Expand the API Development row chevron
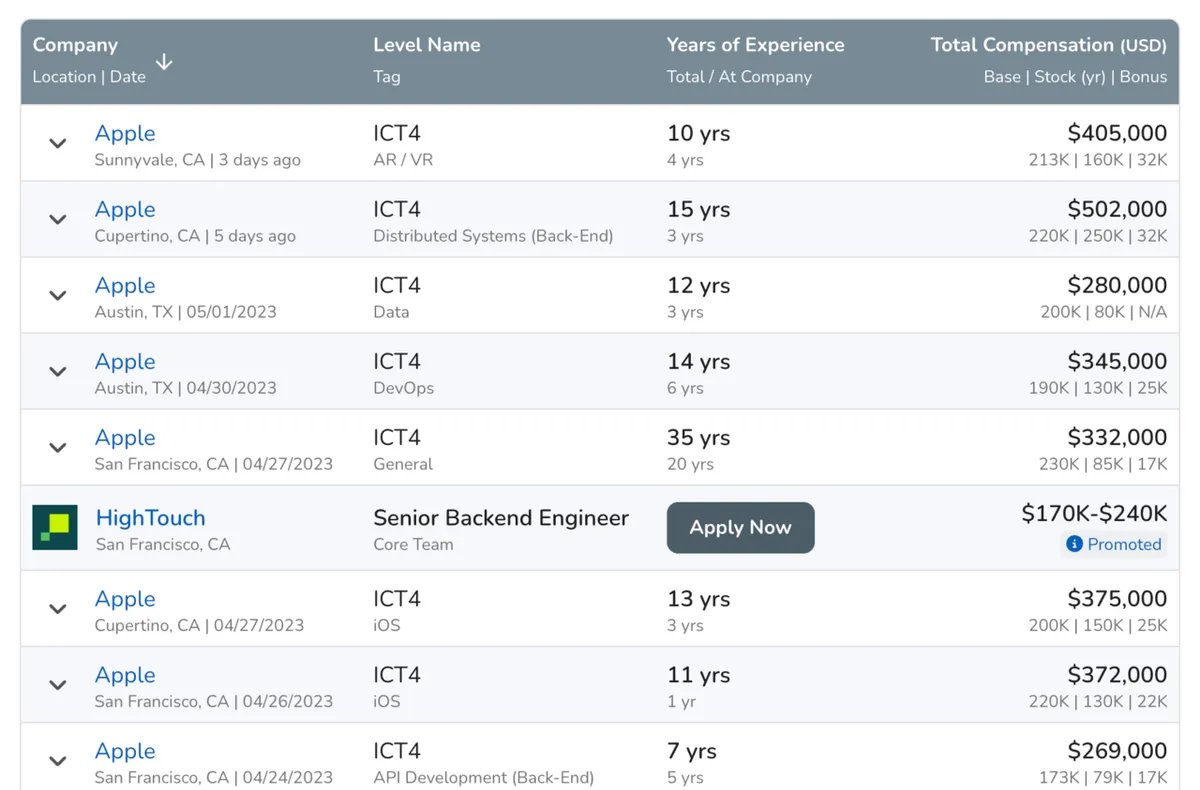The image size is (1200, 790). [x=58, y=761]
